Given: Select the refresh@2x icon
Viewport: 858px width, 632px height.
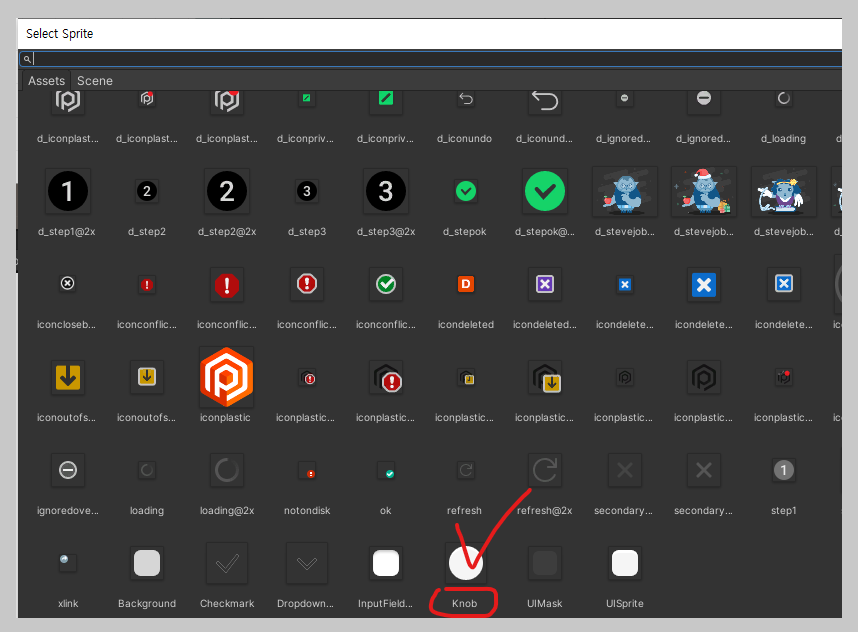Looking at the screenshot, I should tap(545, 470).
